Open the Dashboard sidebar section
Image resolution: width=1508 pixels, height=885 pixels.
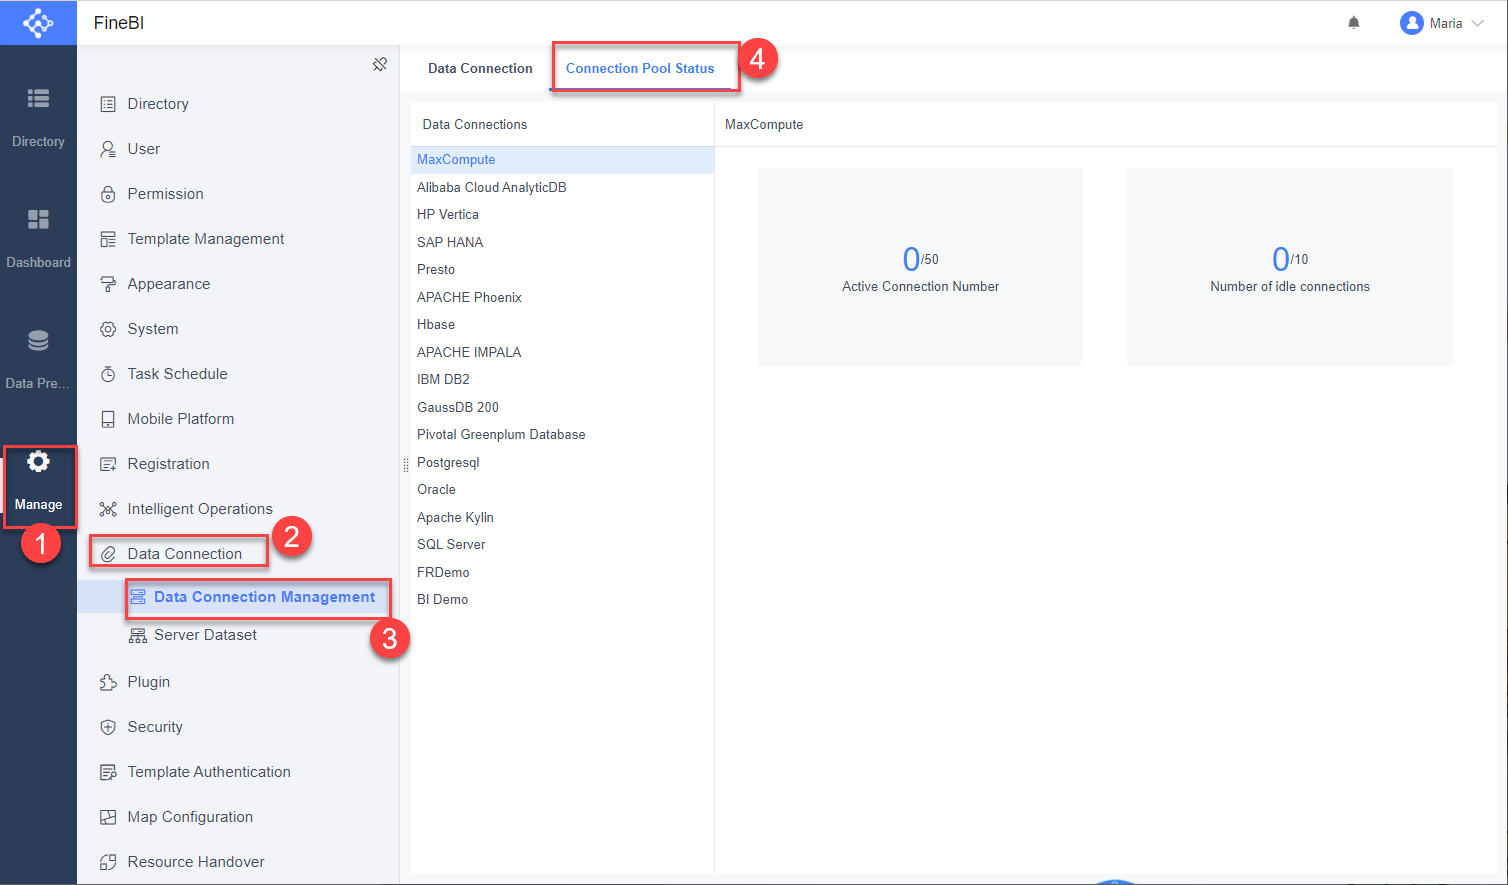(38, 238)
